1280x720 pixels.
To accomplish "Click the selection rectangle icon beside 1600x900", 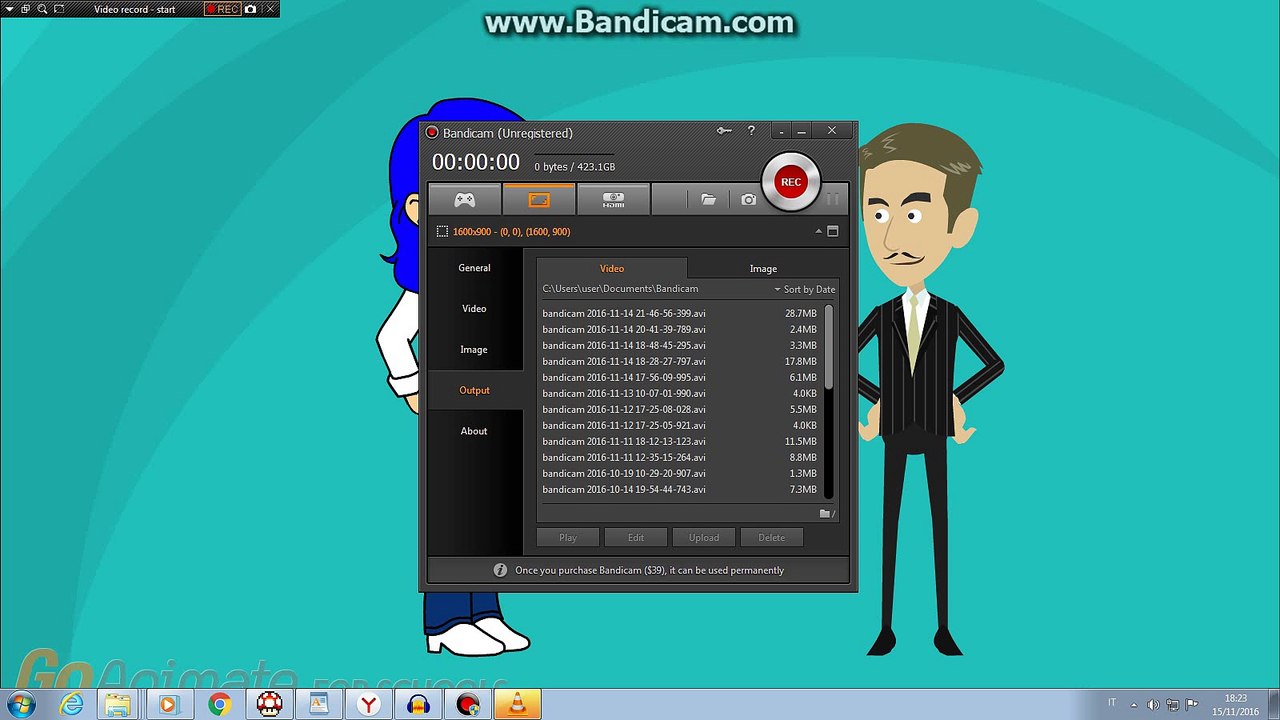I will (442, 232).
